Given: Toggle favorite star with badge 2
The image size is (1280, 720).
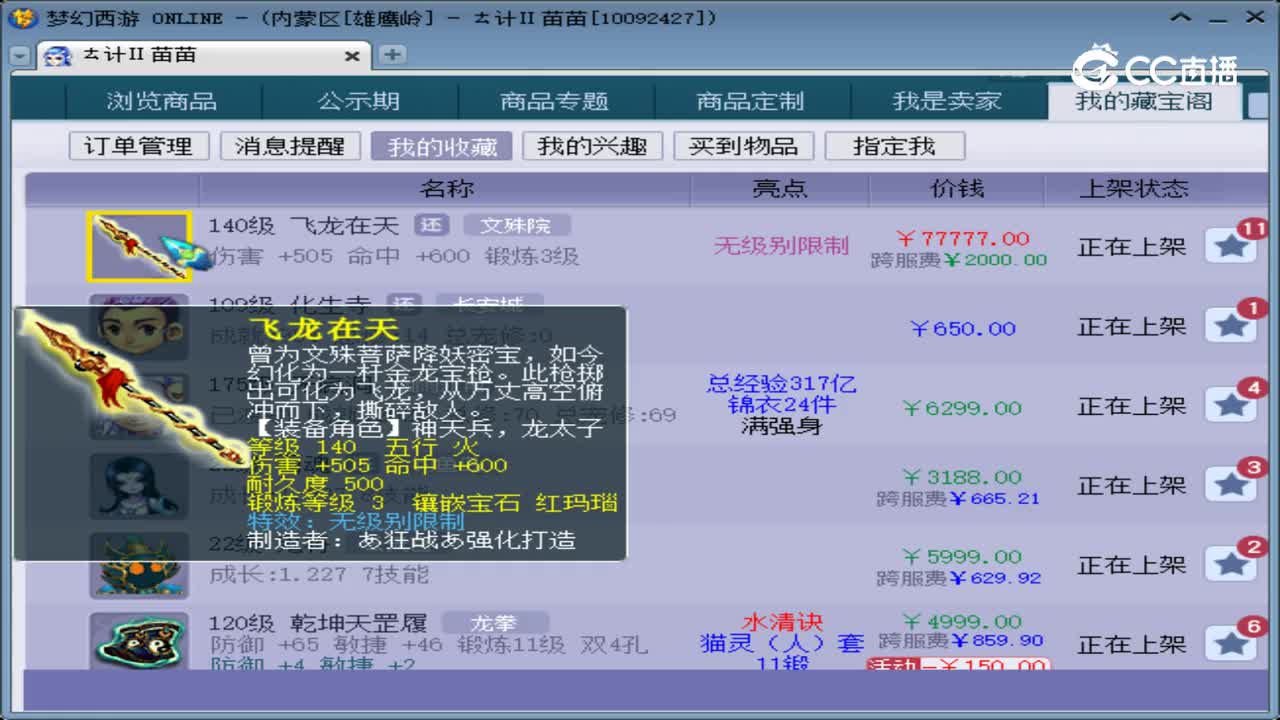Looking at the screenshot, I should (x=1231, y=564).
